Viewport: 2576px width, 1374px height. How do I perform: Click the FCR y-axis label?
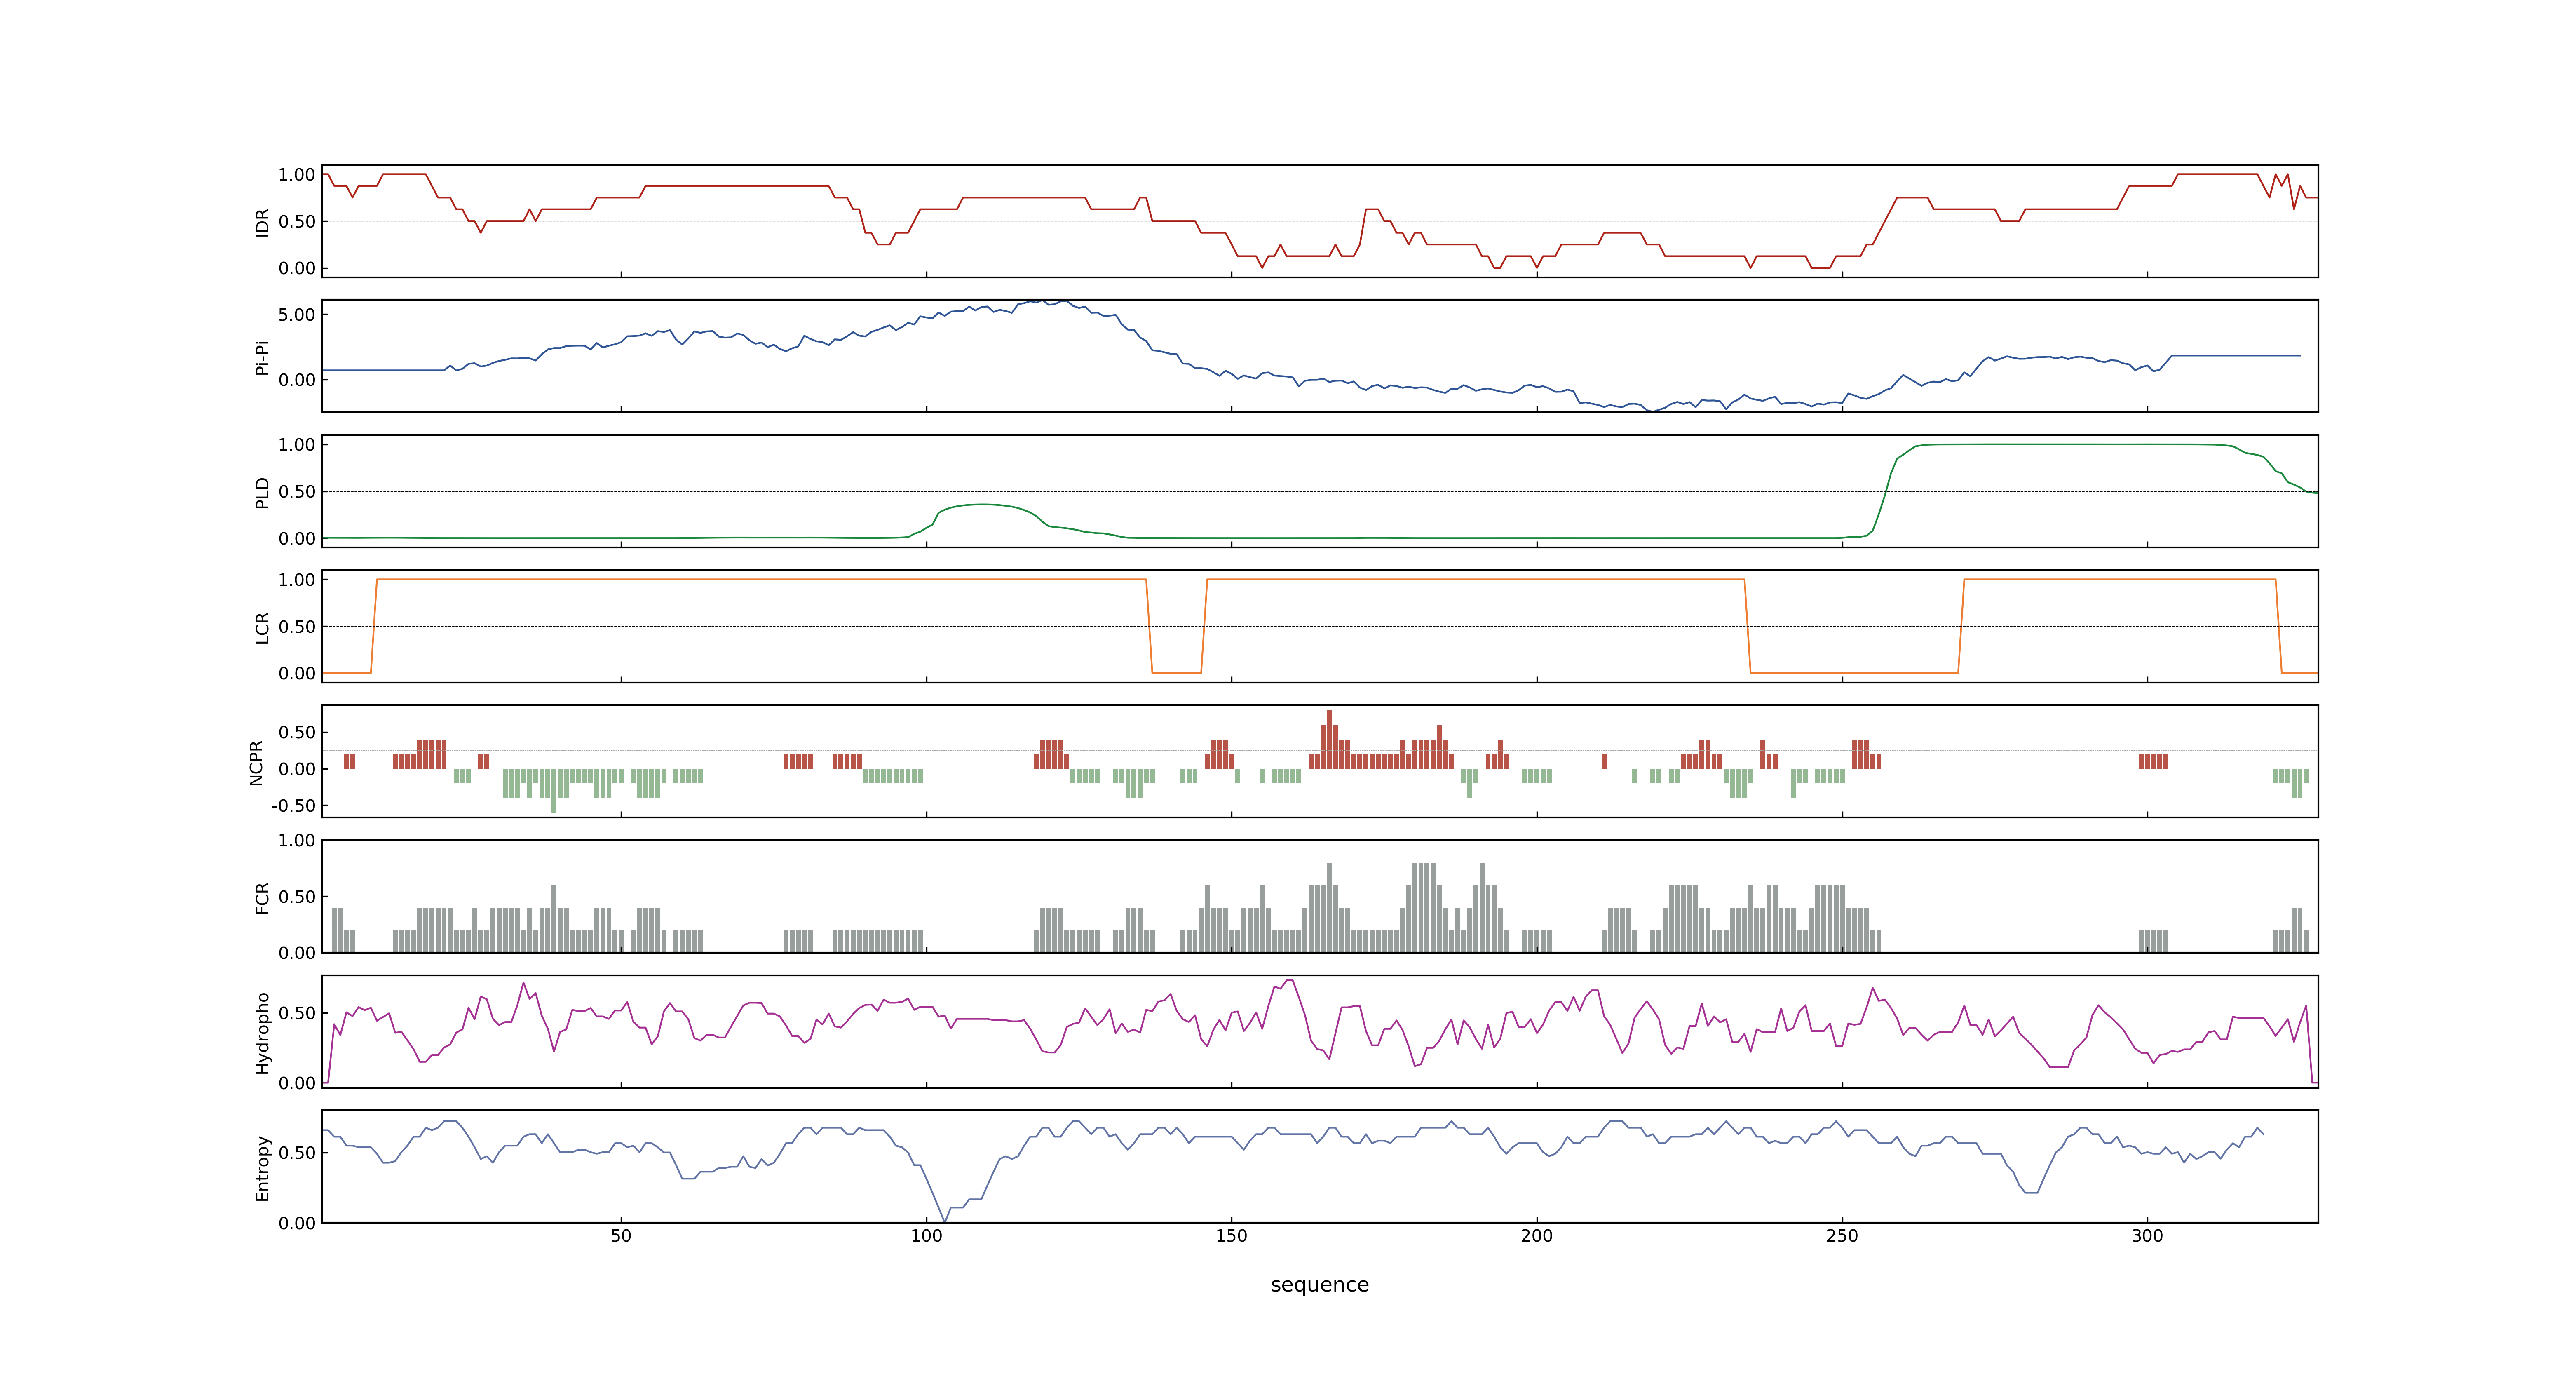263,897
